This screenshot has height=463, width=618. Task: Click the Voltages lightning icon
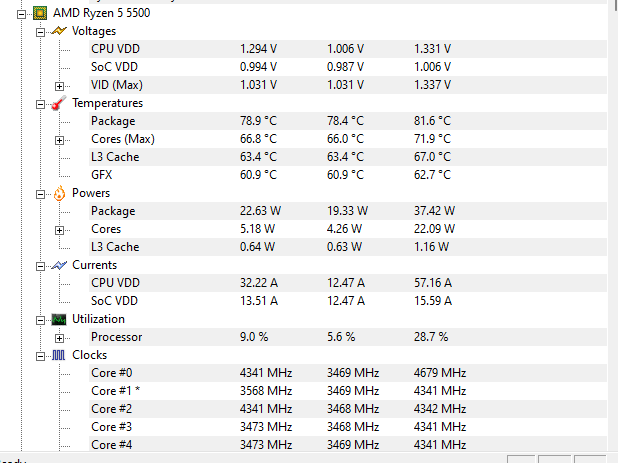coord(58,31)
